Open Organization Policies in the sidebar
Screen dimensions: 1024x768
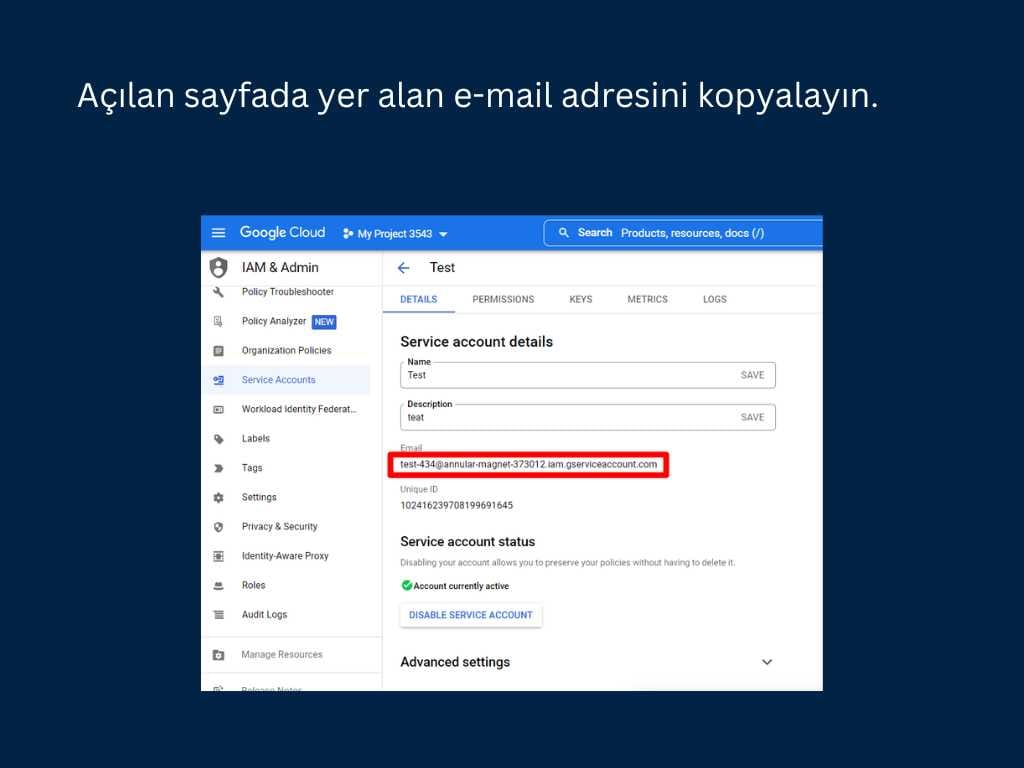(286, 351)
